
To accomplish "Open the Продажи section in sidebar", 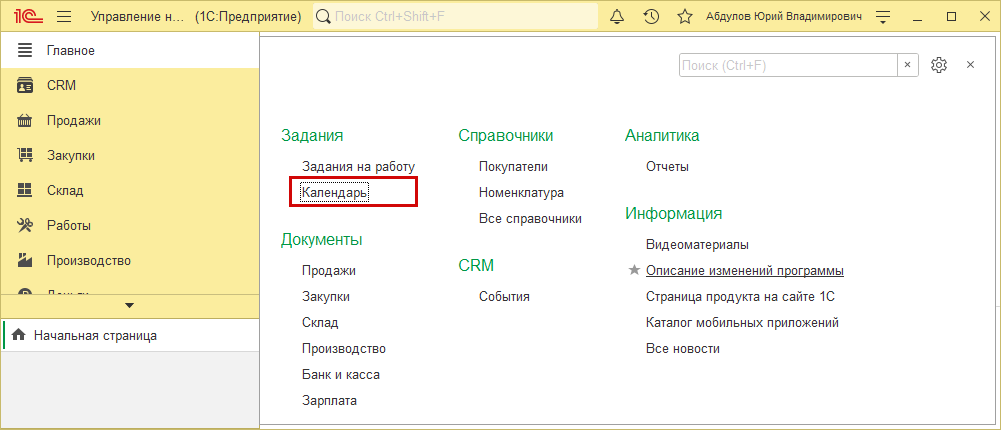I will 130,121.
